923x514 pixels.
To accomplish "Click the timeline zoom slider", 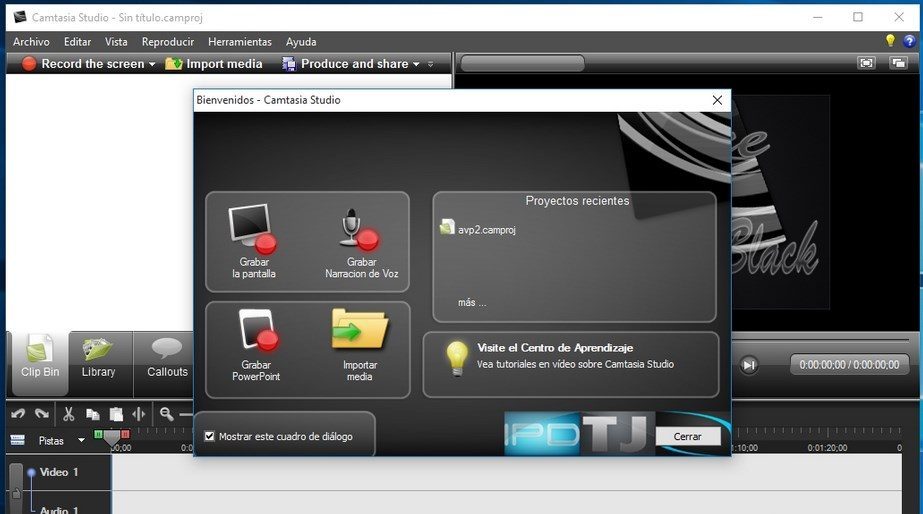I will pos(185,414).
